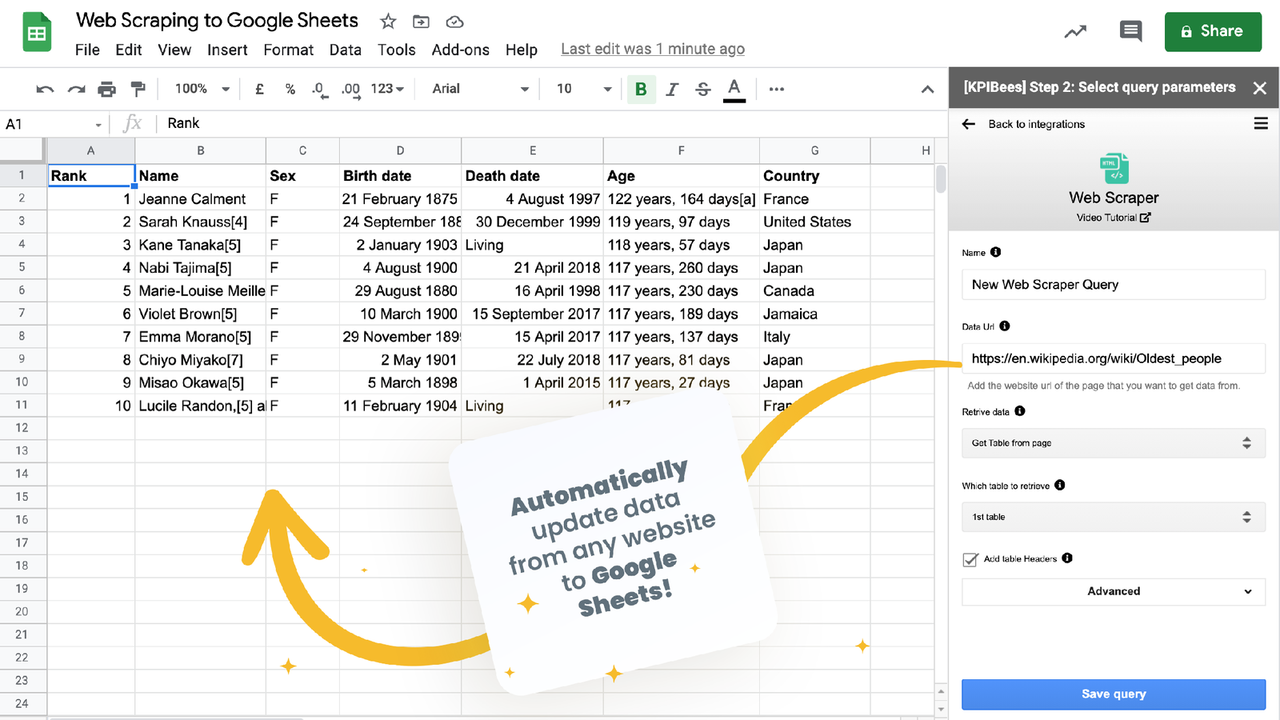This screenshot has width=1280, height=720.
Task: Redo the last action
Action: point(76,89)
